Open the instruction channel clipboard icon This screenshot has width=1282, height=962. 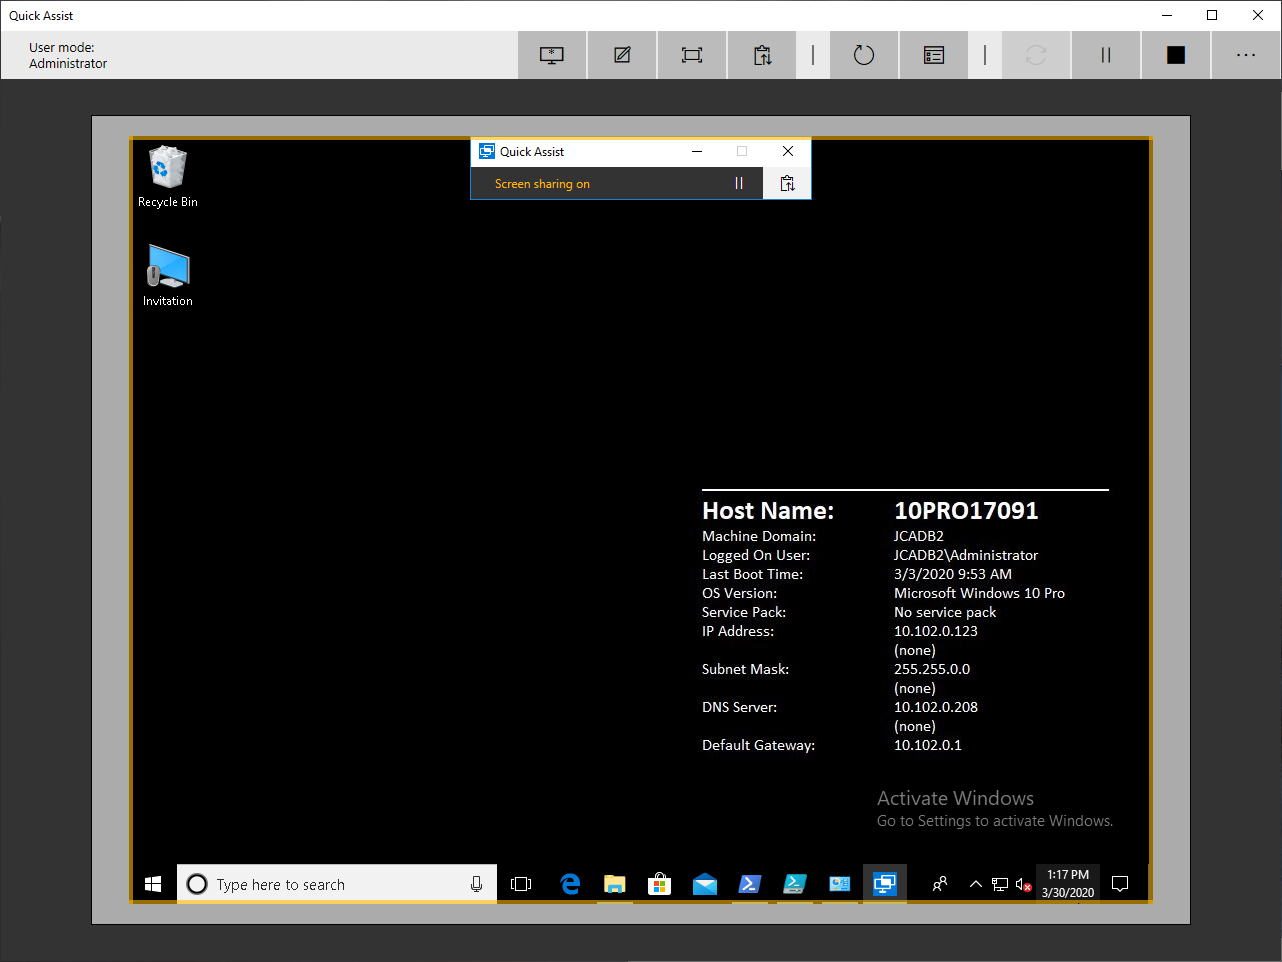(762, 55)
